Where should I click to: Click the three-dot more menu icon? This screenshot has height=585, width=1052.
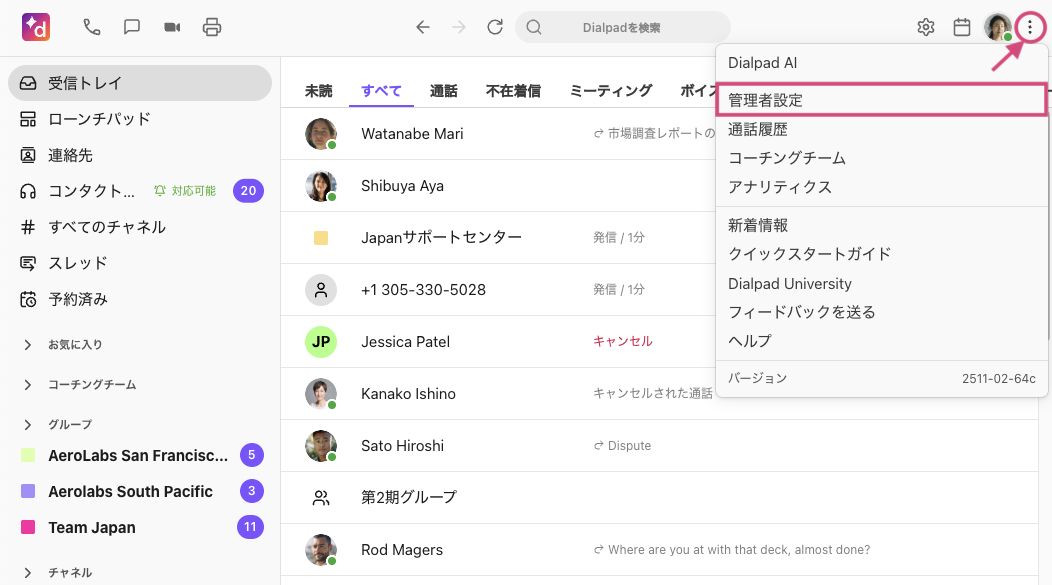(1030, 27)
